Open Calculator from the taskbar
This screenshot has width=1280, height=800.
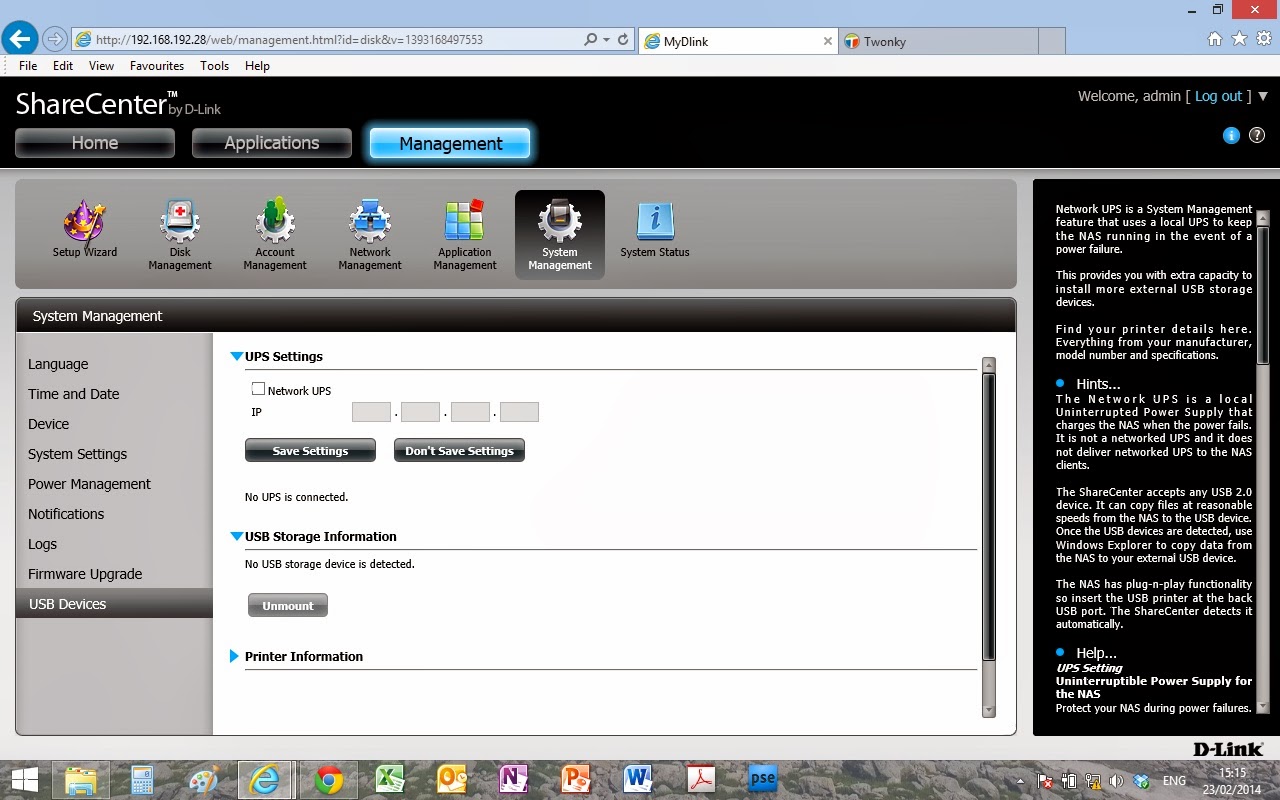click(x=142, y=780)
